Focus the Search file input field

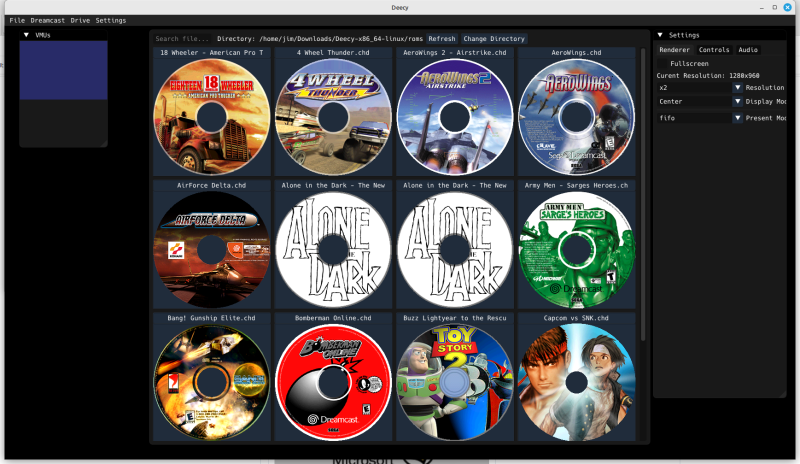(x=182, y=39)
